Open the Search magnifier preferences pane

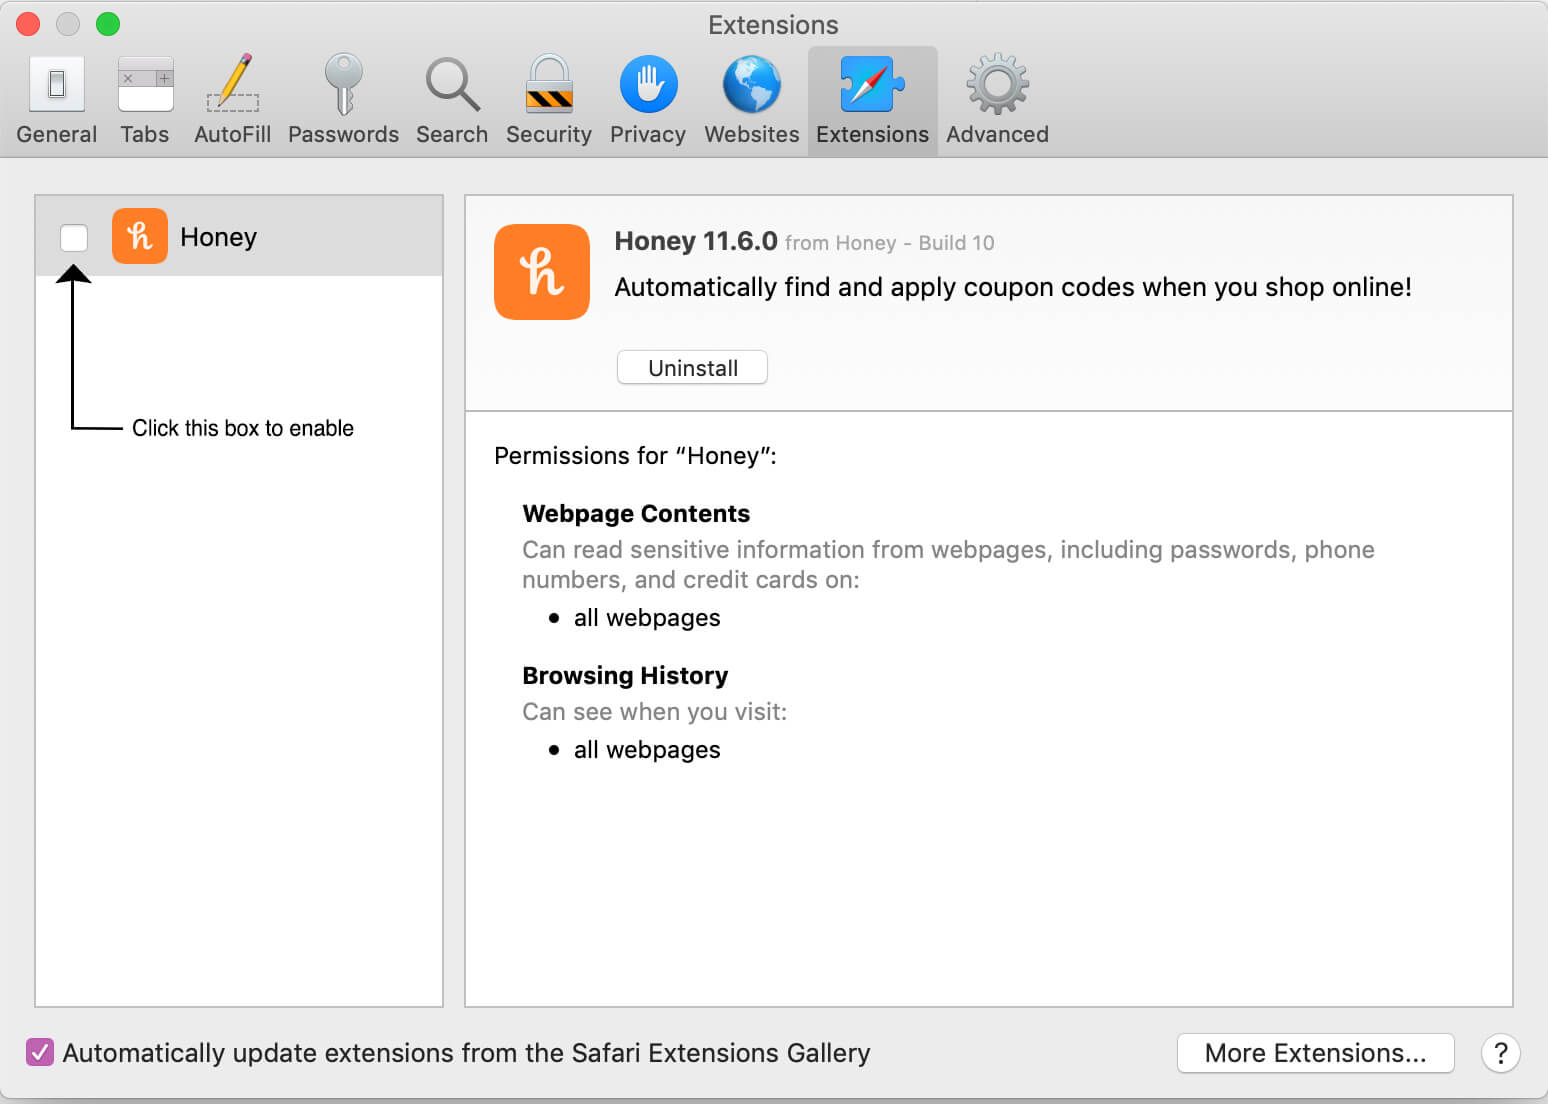tap(452, 101)
